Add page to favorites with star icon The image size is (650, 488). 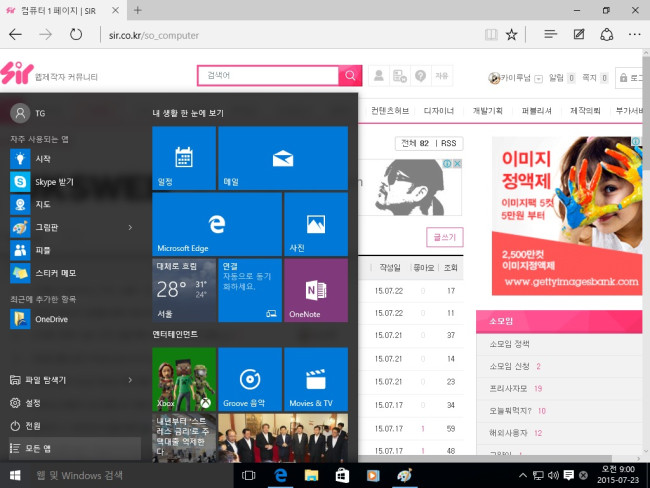[x=511, y=34]
